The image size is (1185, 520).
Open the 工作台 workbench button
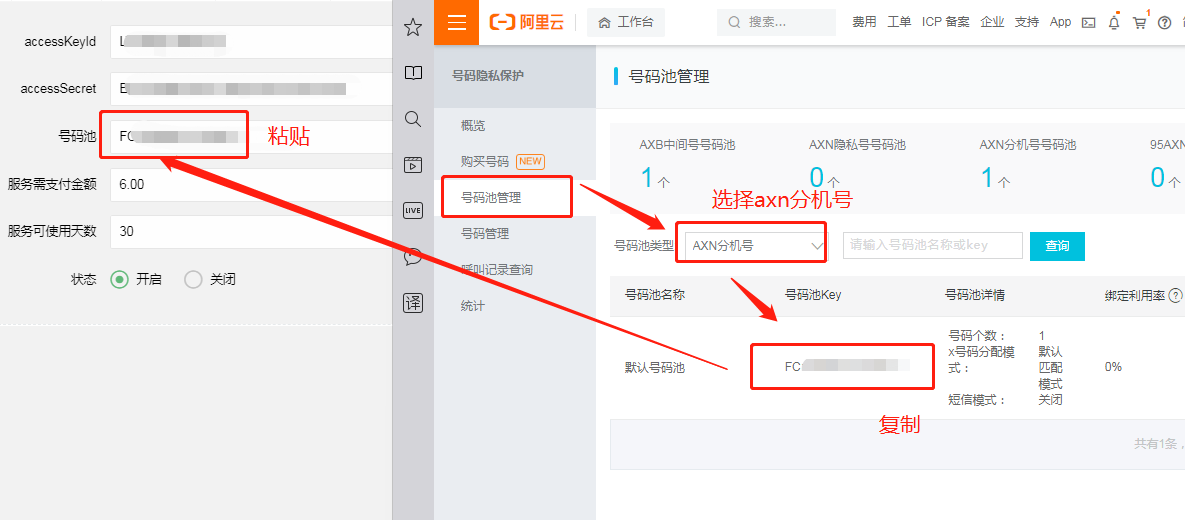pos(626,23)
